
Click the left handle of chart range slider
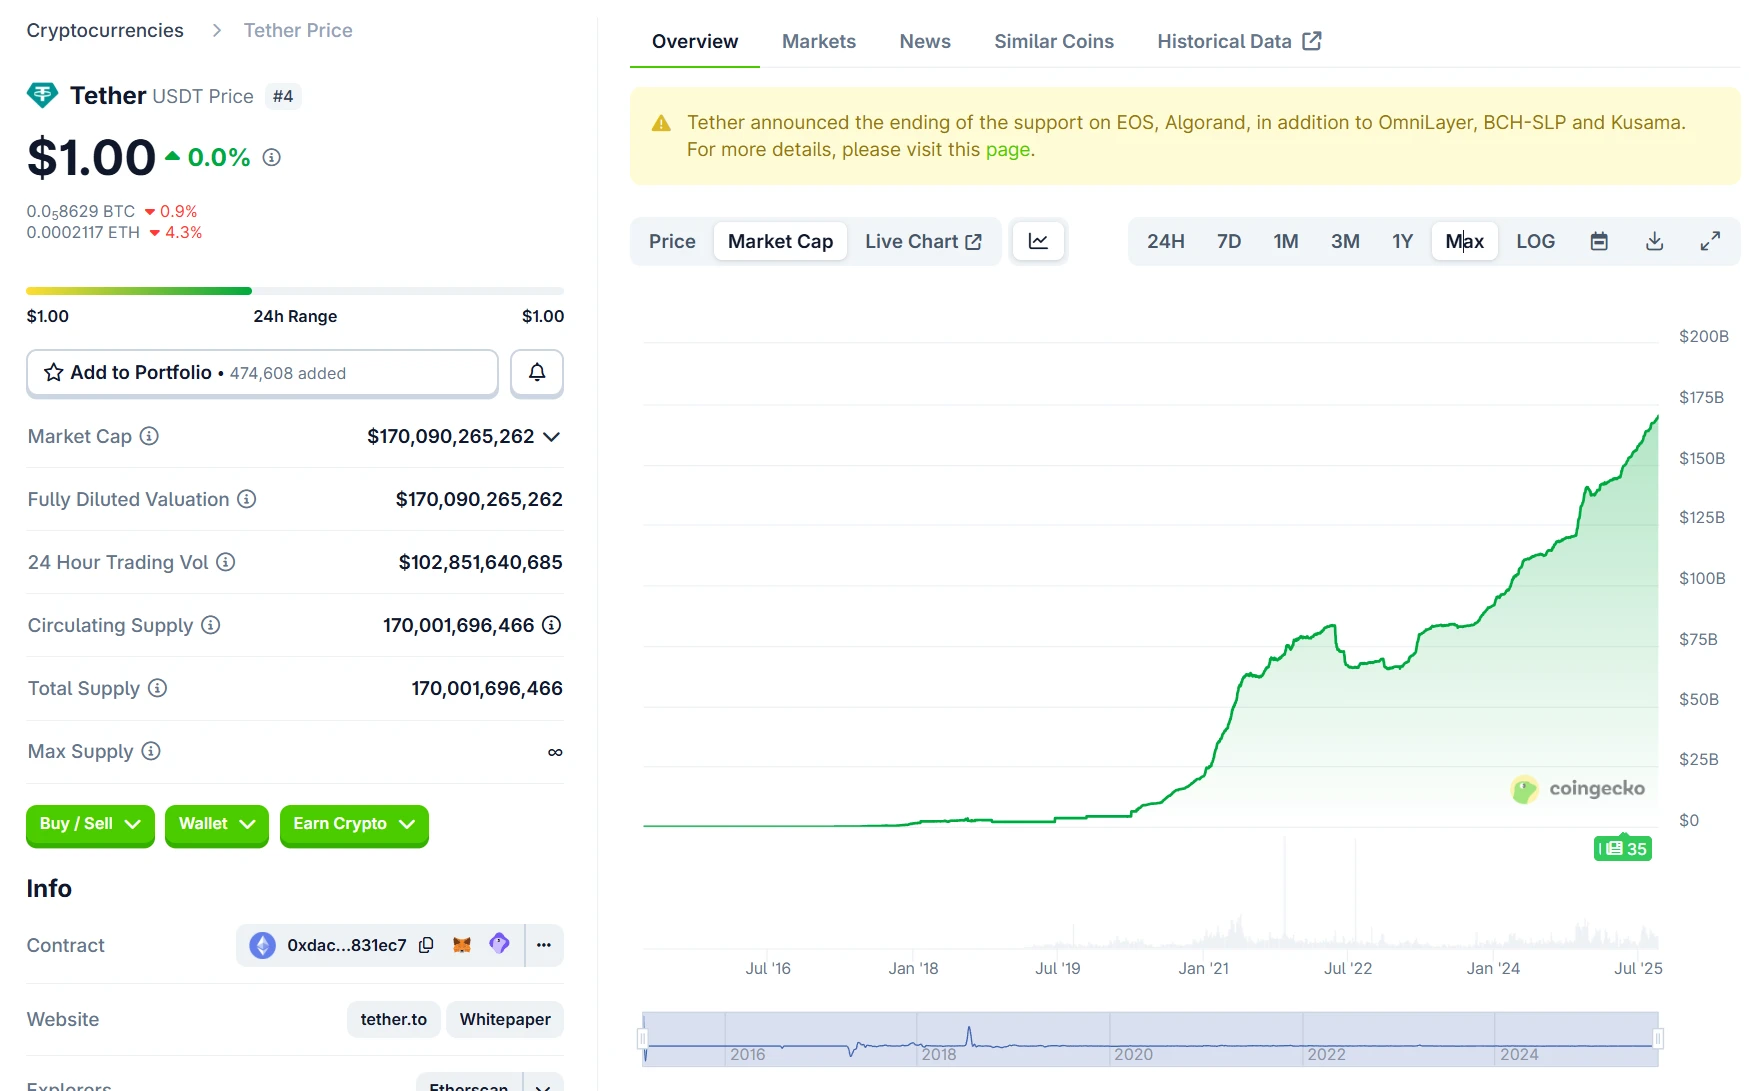click(643, 1039)
